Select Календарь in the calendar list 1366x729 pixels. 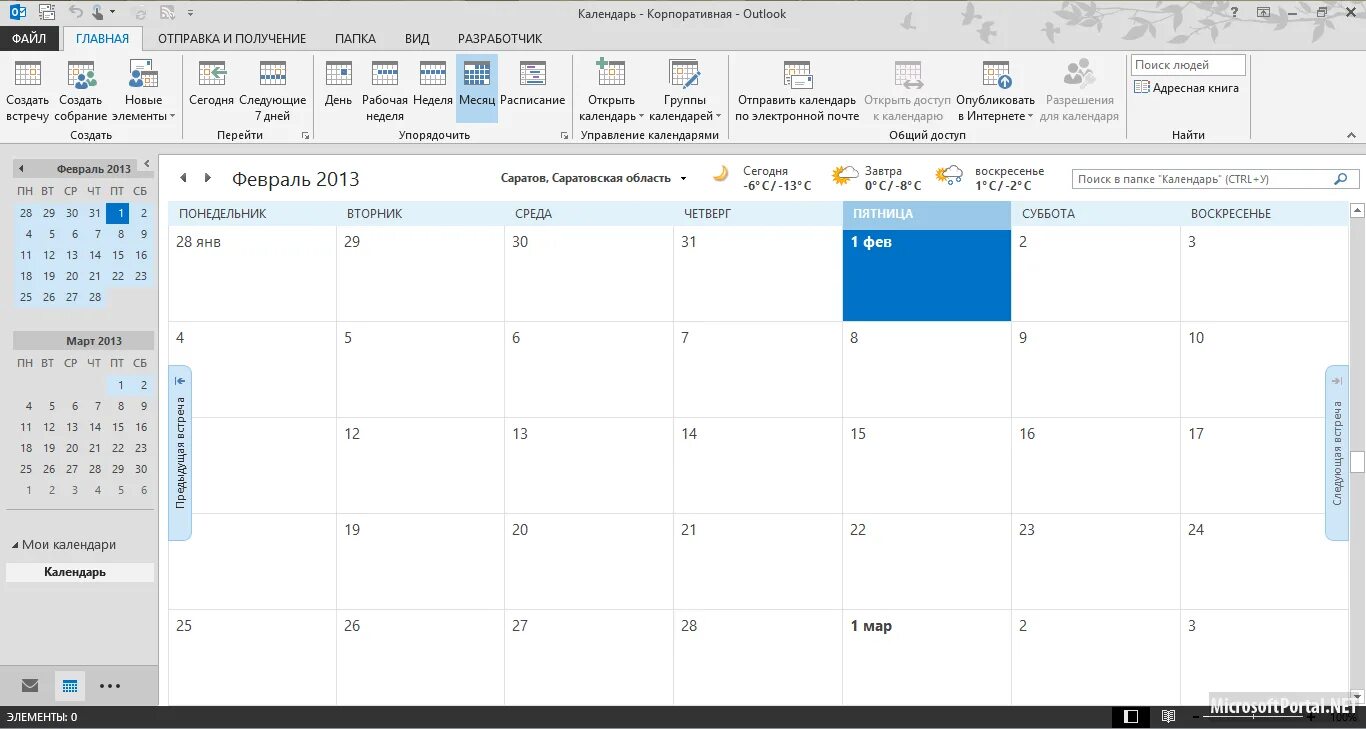point(80,572)
